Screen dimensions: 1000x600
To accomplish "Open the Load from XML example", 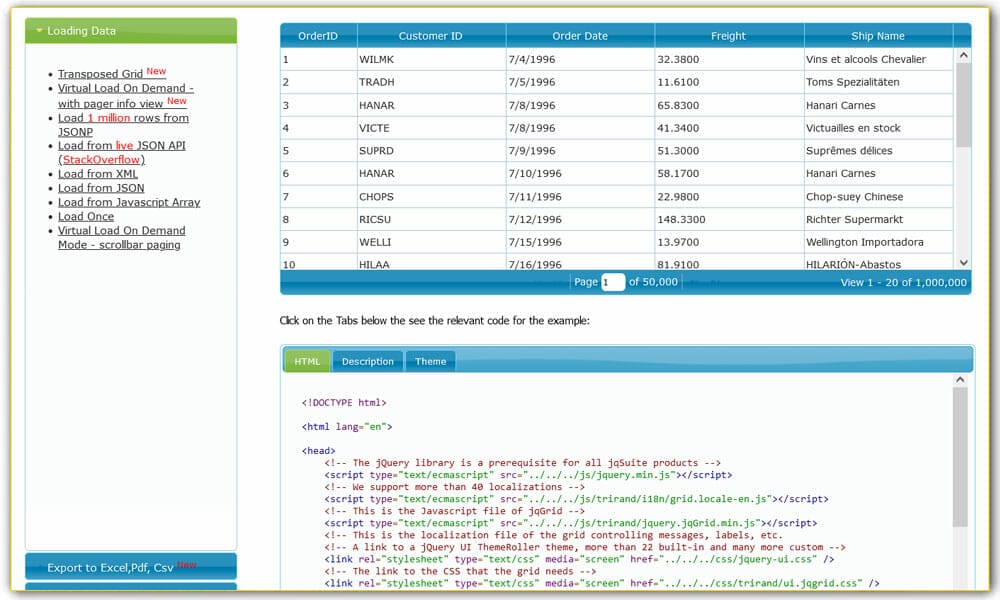I will tap(98, 174).
